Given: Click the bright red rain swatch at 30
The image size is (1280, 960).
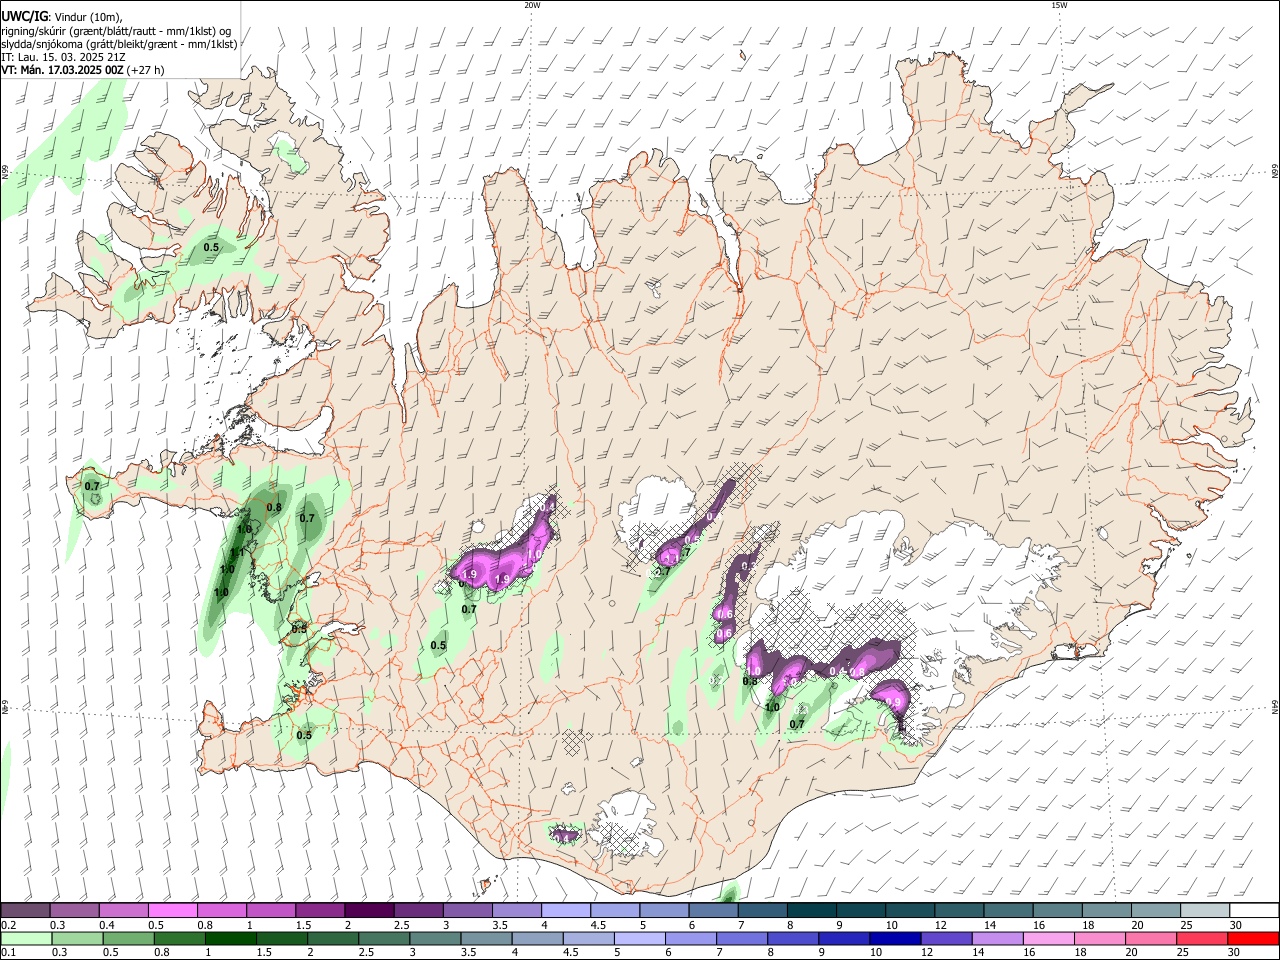Looking at the screenshot, I should [1254, 938].
